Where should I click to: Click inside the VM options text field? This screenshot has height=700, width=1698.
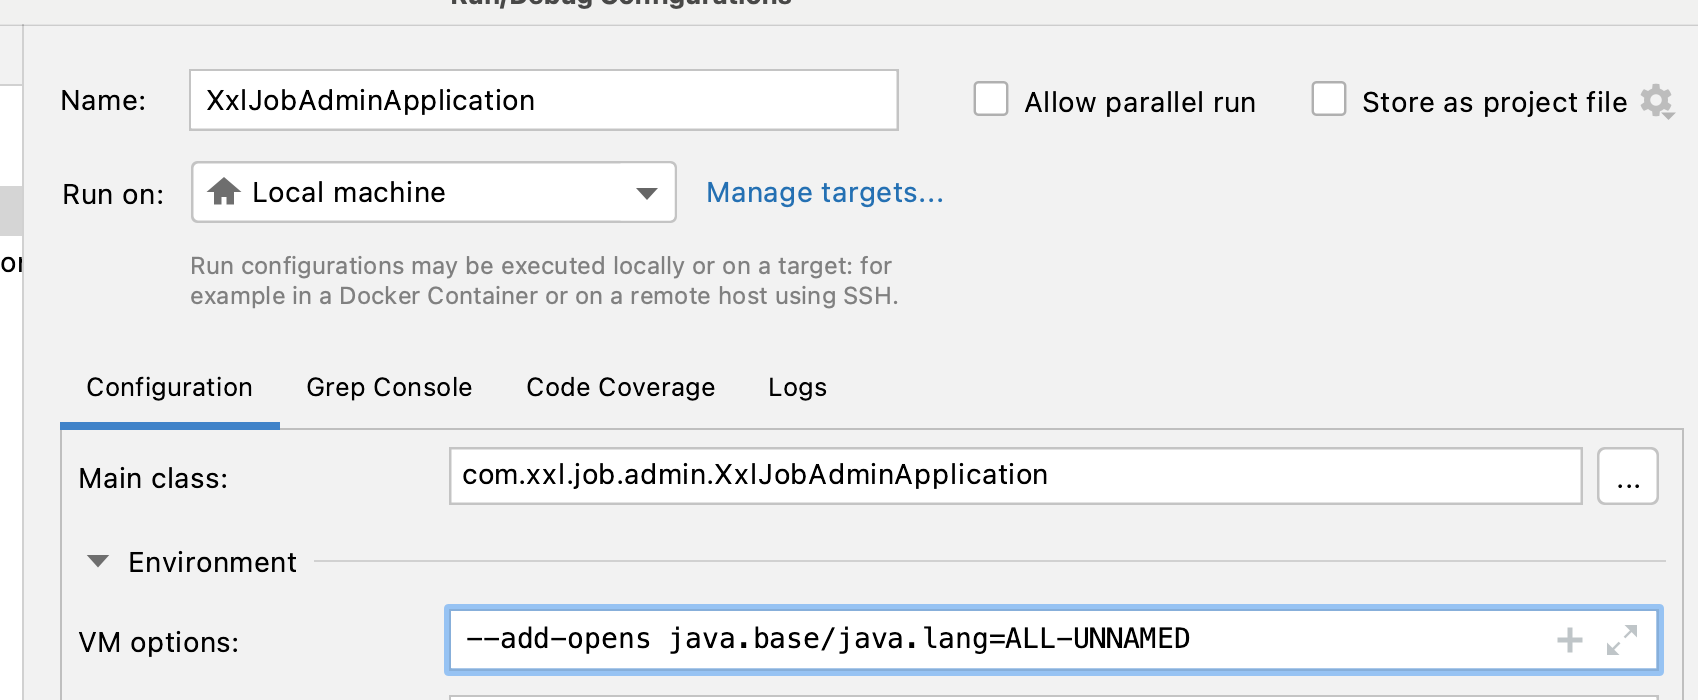pos(1000,640)
